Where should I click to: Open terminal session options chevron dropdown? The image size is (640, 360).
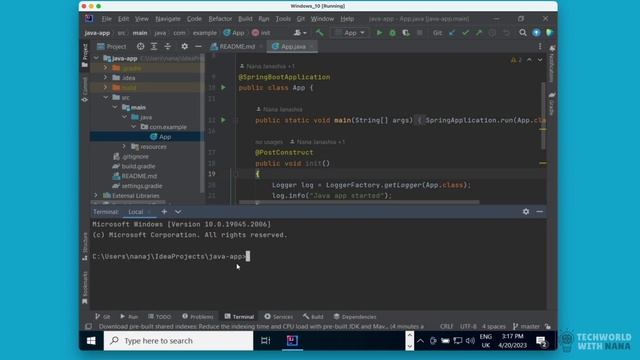178,211
